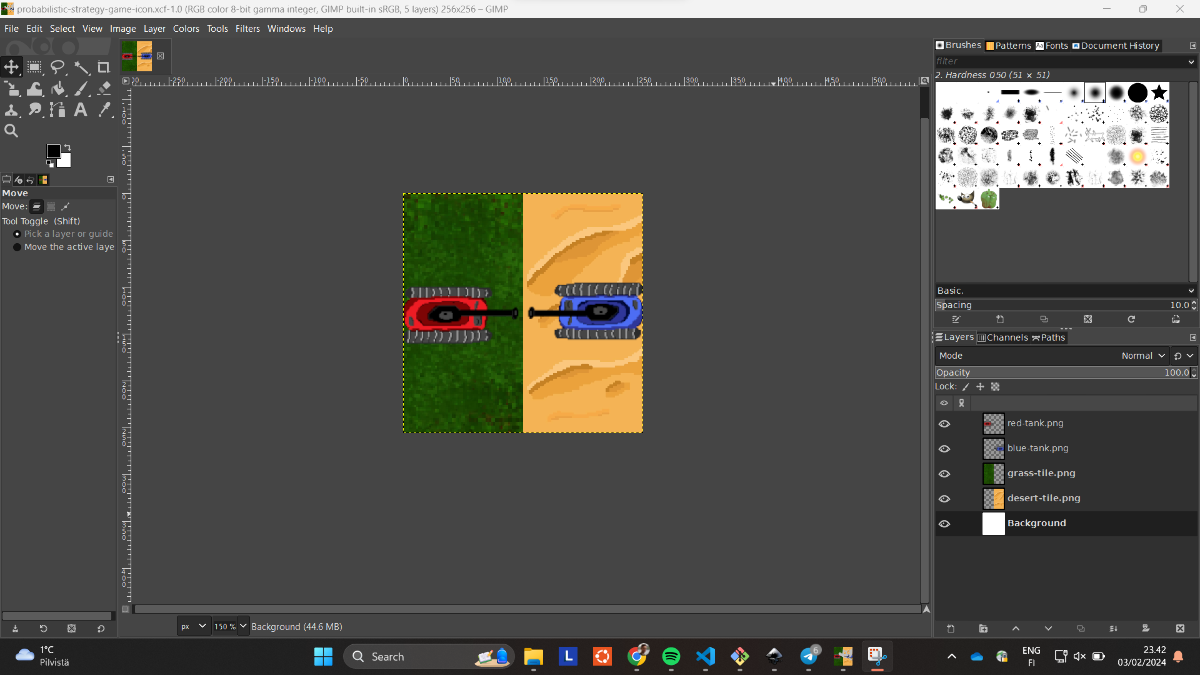Open the Filters menu
Screen dimensions: 1200x675
tap(247, 29)
